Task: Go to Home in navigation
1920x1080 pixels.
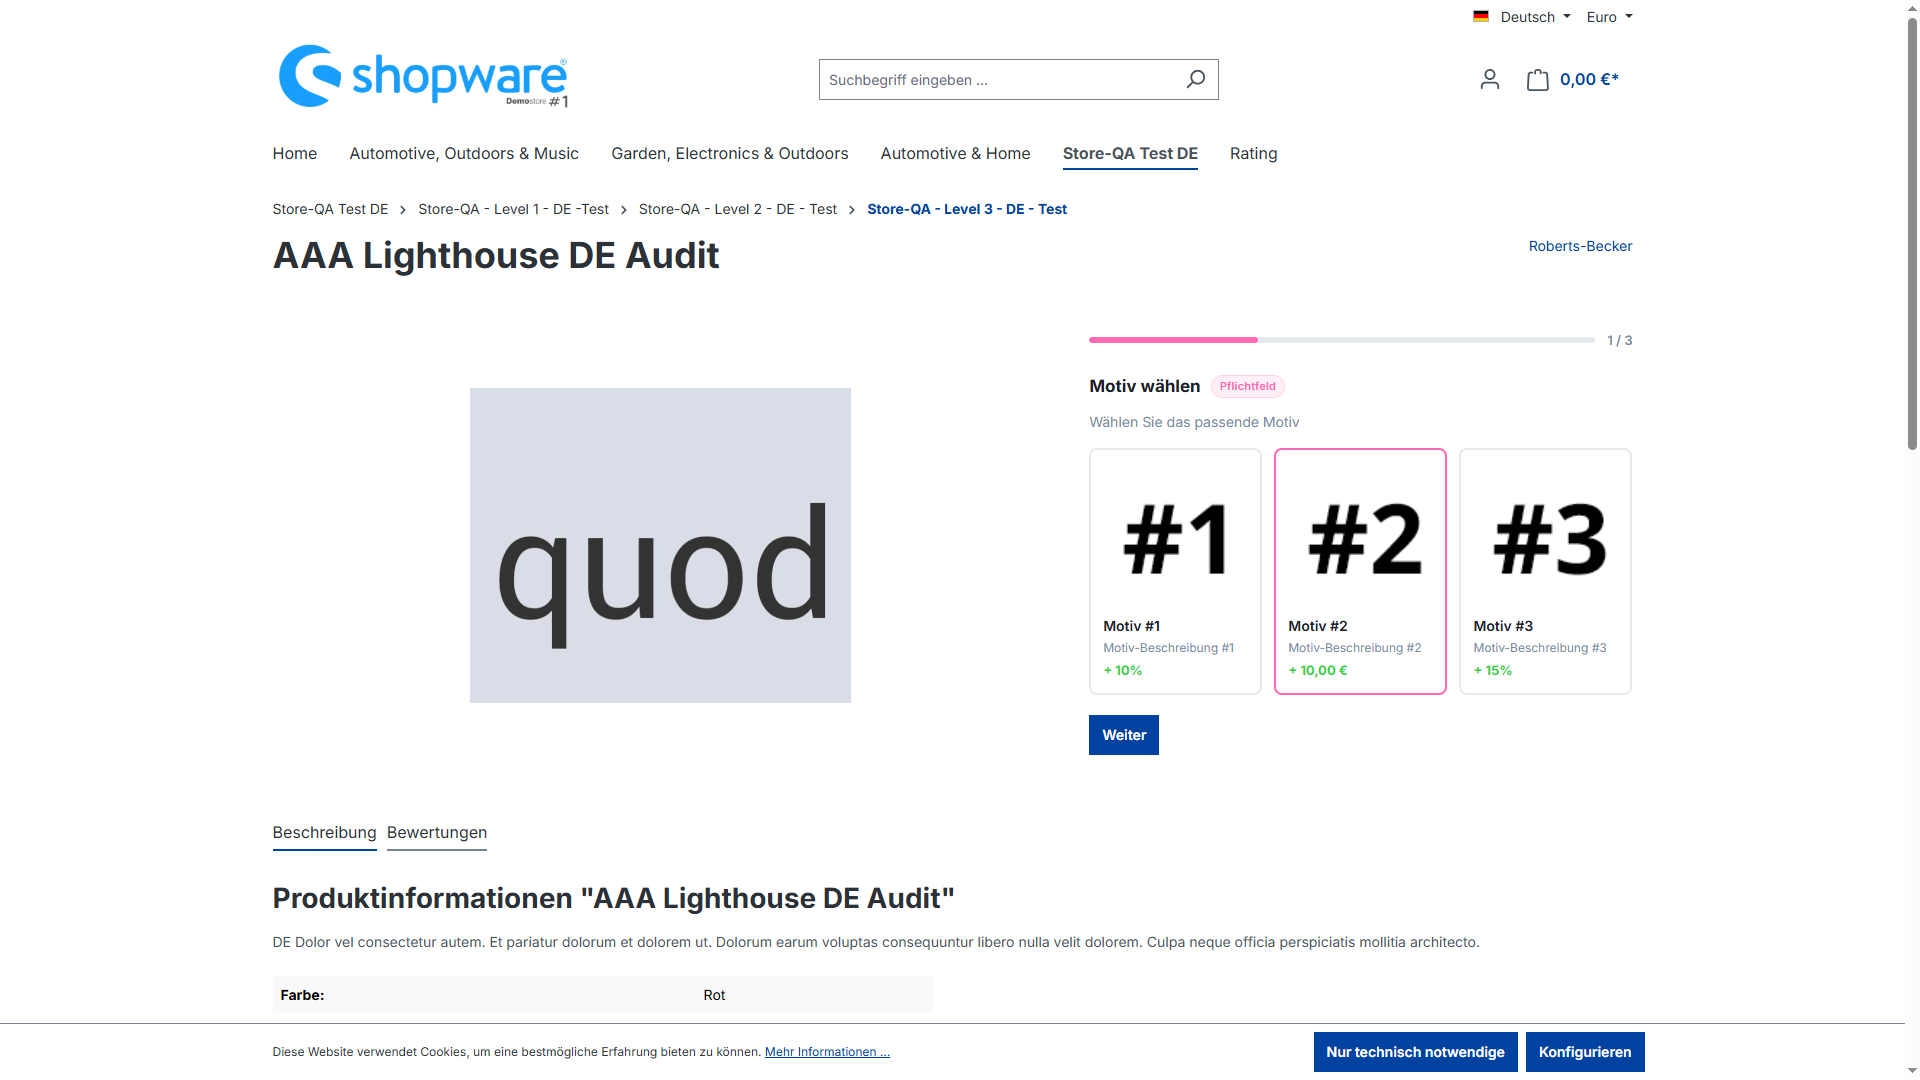Action: coord(294,153)
